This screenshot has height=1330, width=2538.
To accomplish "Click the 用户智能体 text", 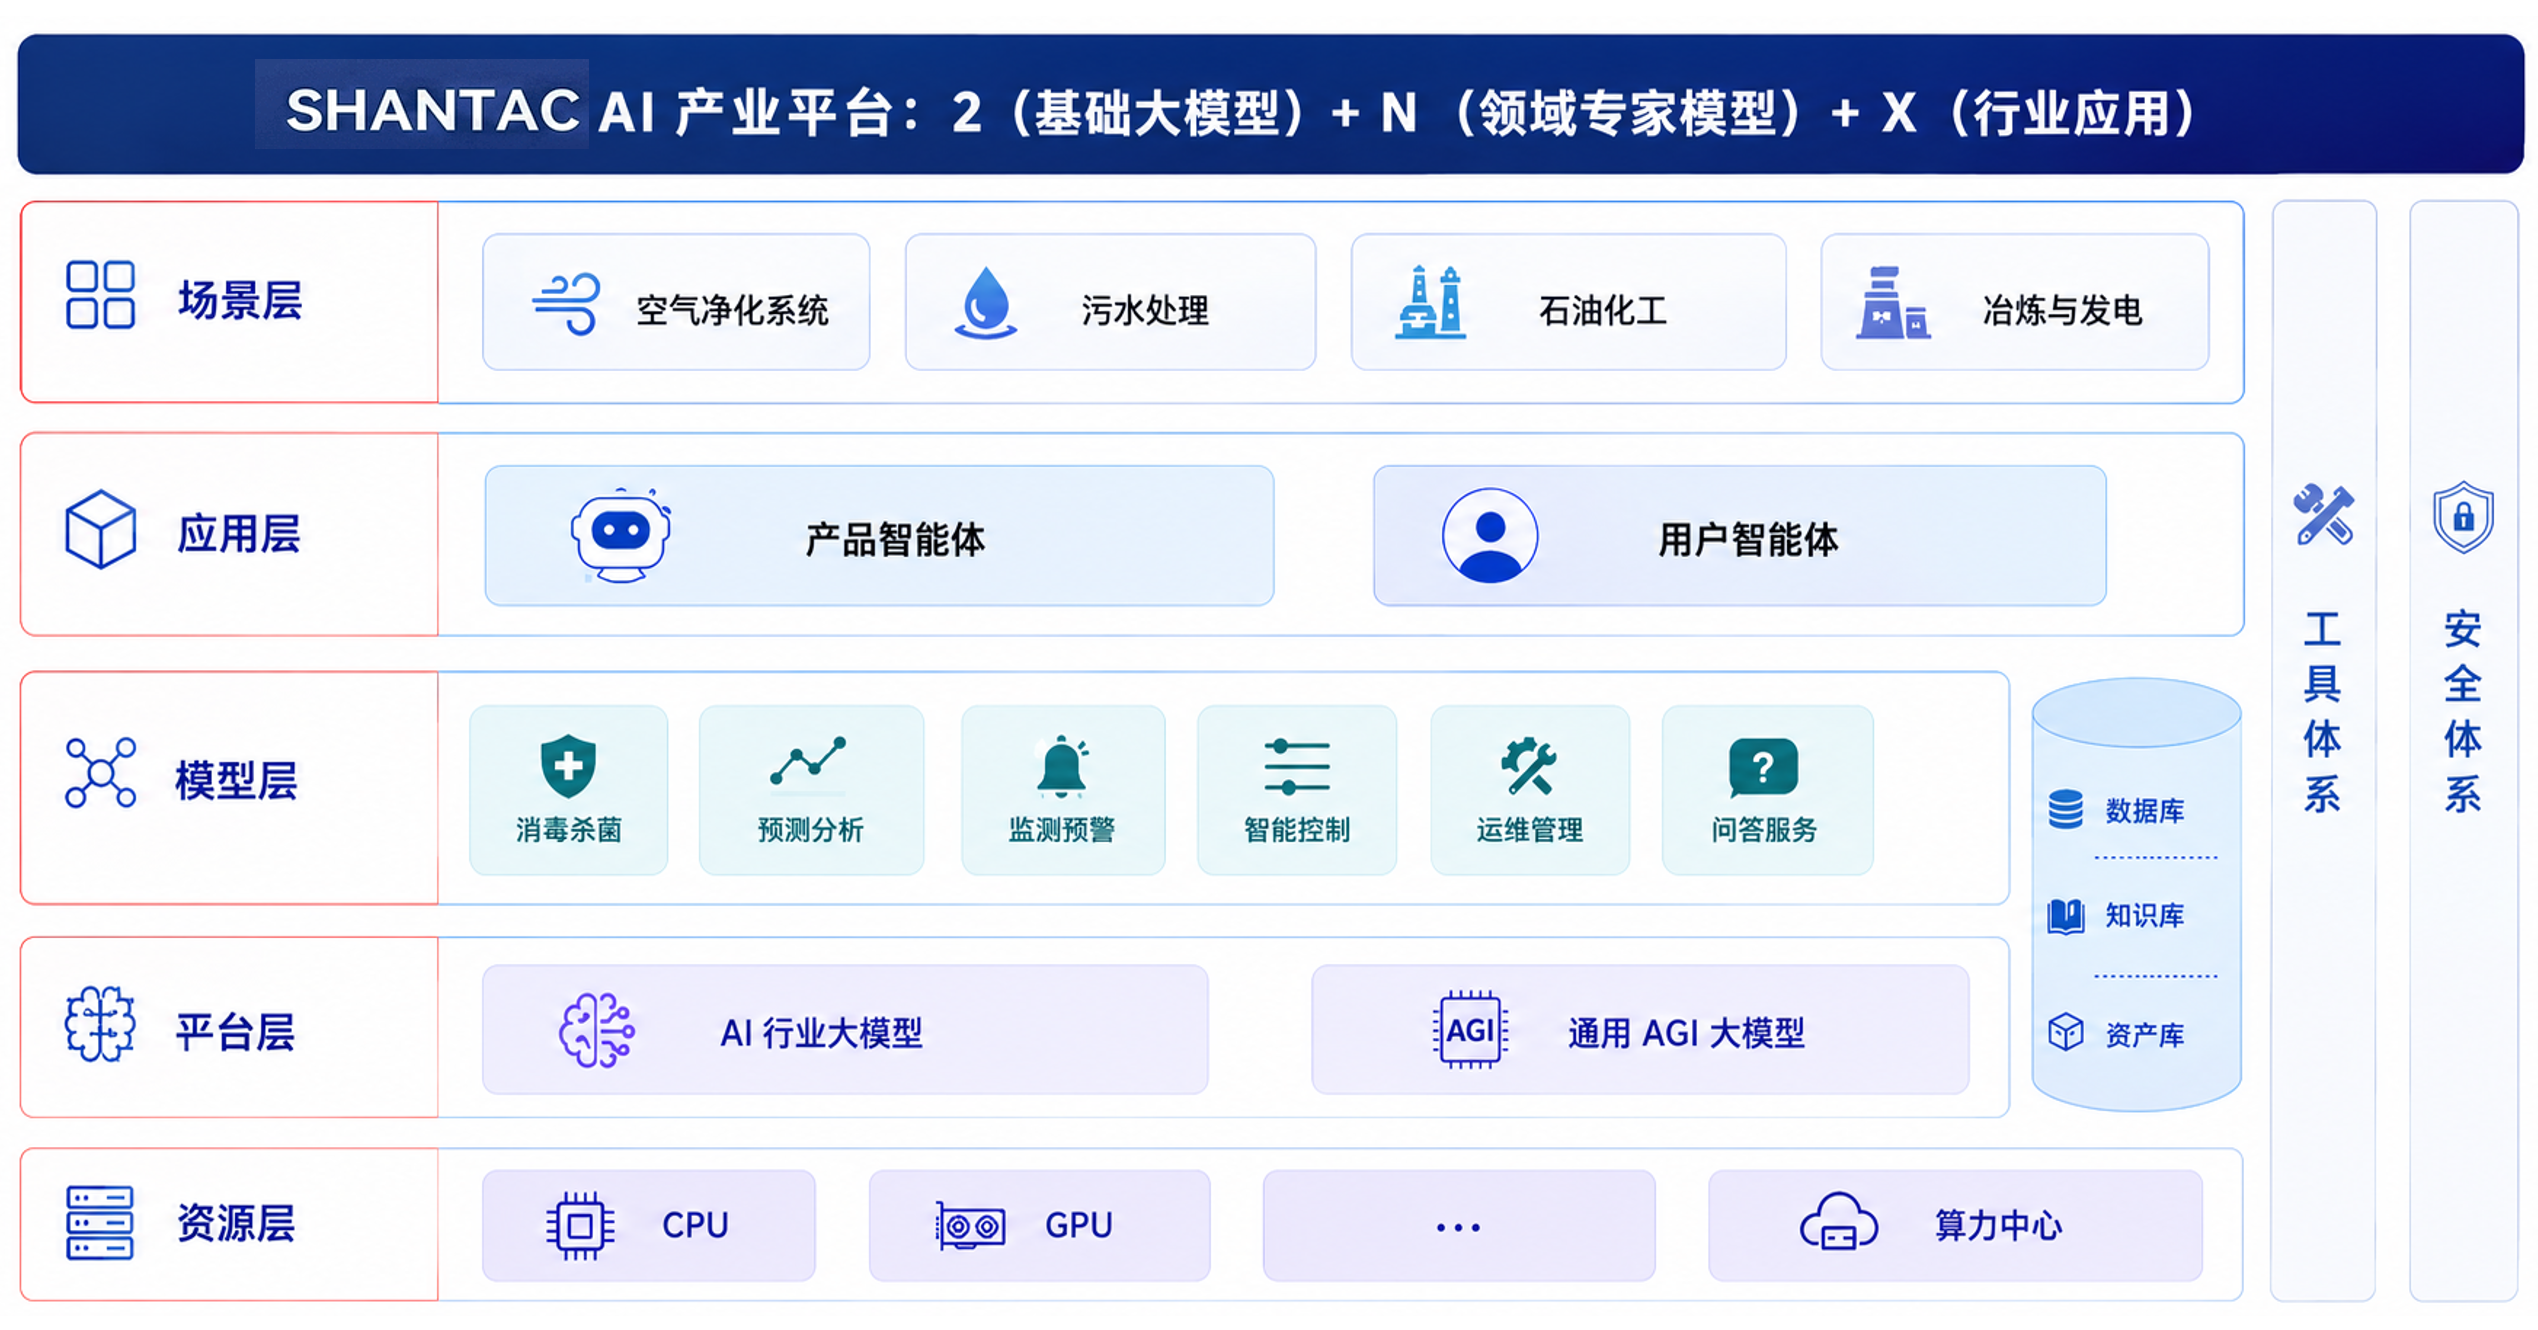I will click(1748, 539).
